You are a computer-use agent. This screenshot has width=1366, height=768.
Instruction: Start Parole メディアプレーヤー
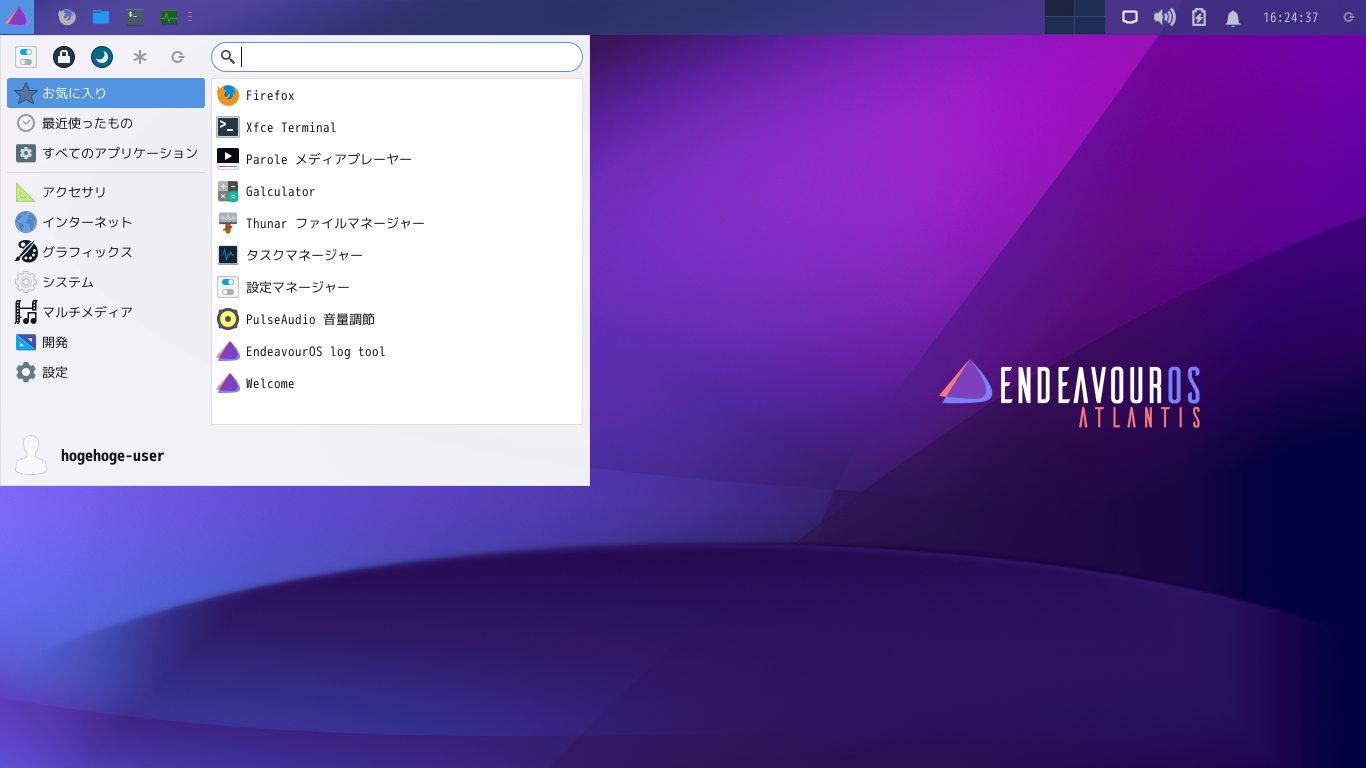pos(397,160)
